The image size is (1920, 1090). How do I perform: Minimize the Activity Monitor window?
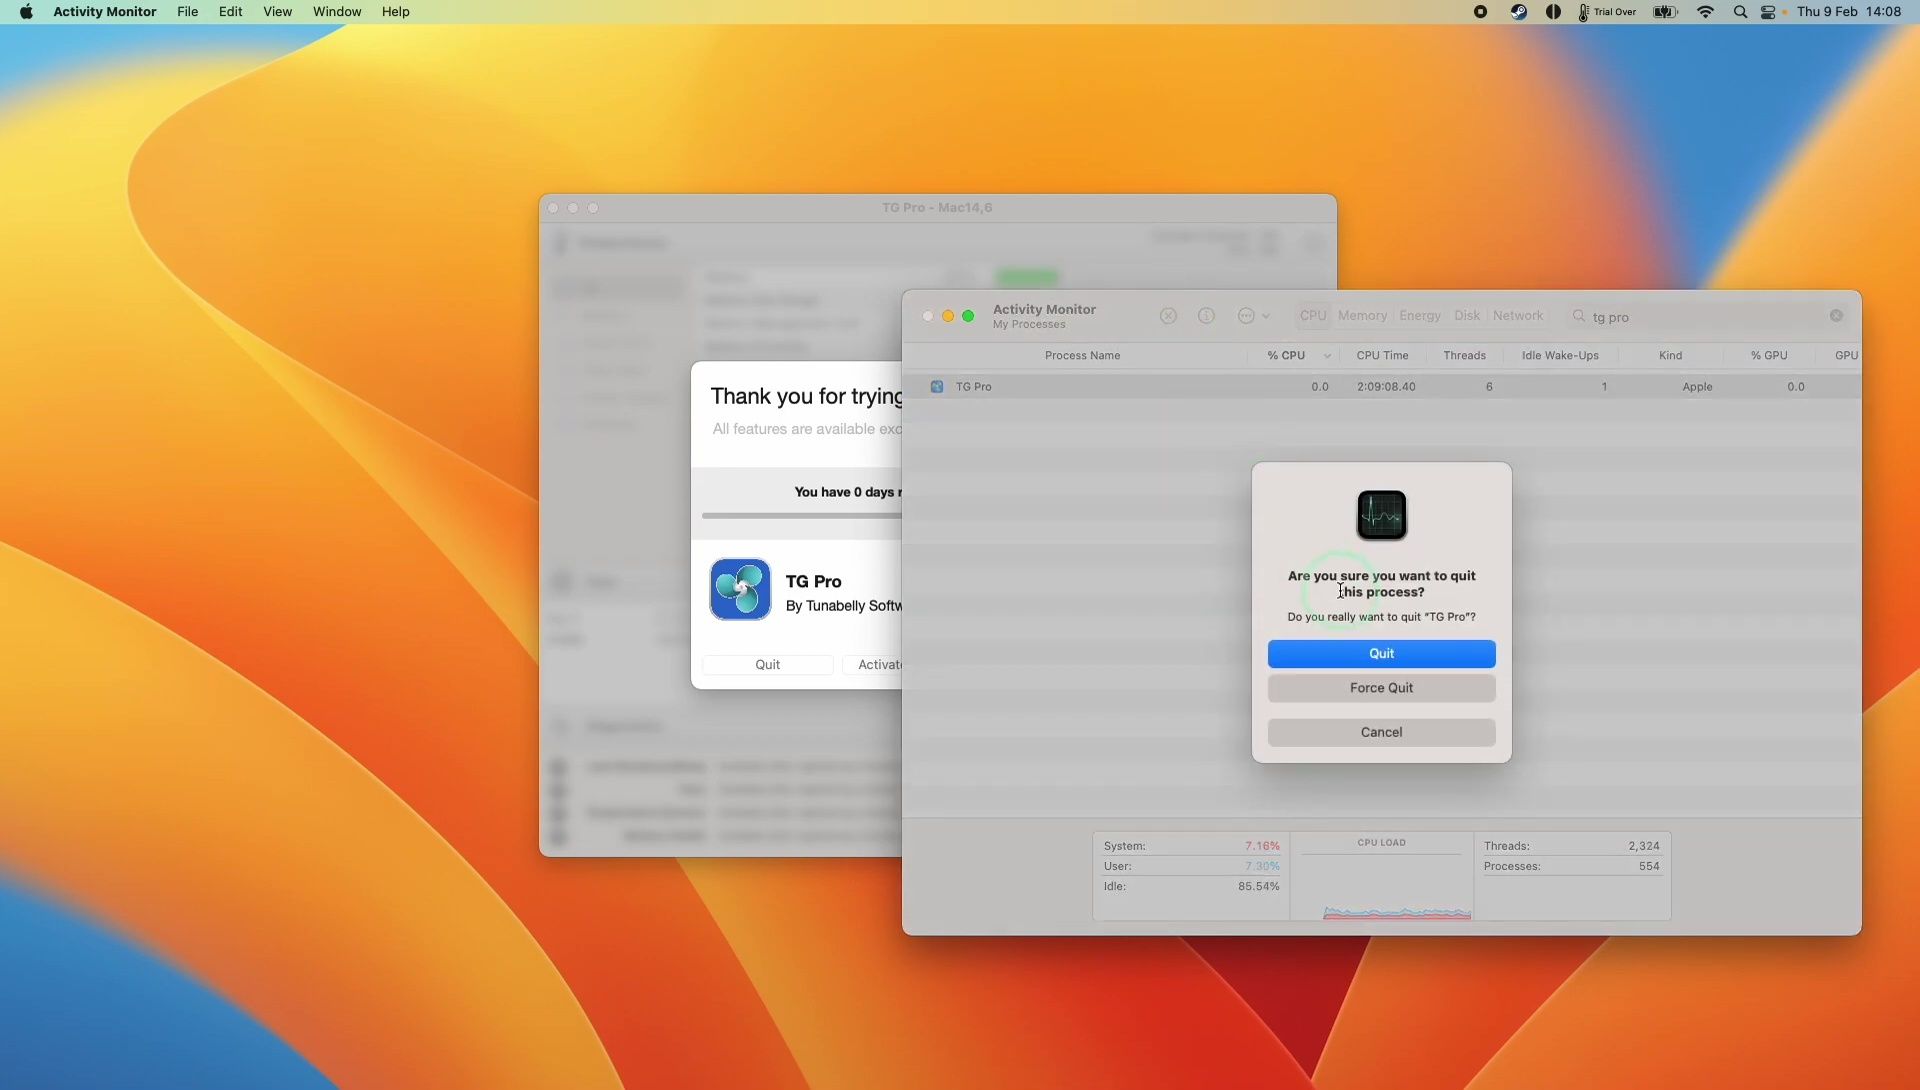[x=948, y=316]
